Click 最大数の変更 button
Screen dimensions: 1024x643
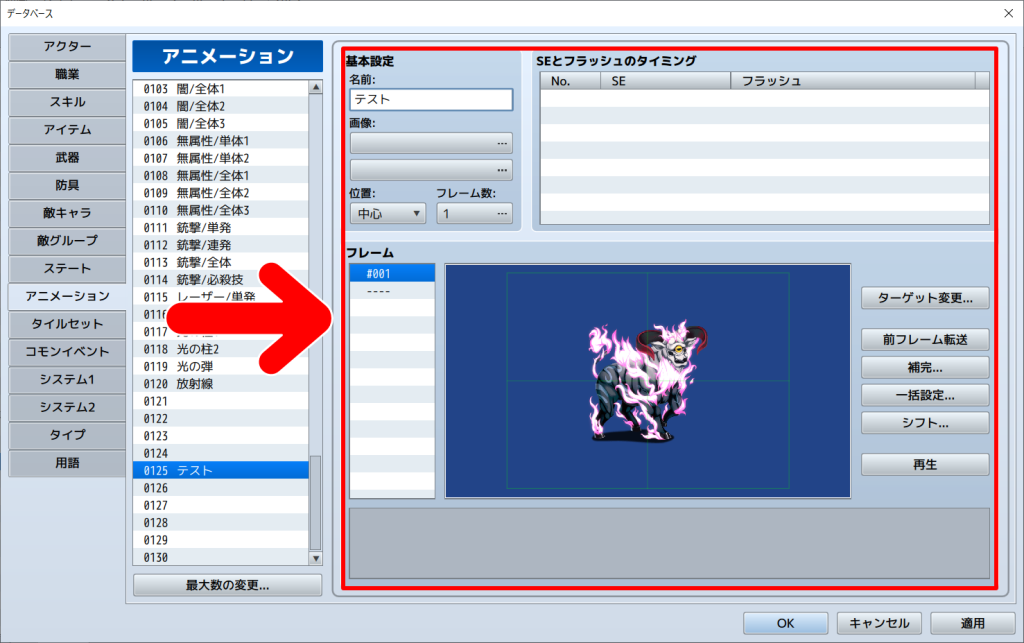(227, 585)
